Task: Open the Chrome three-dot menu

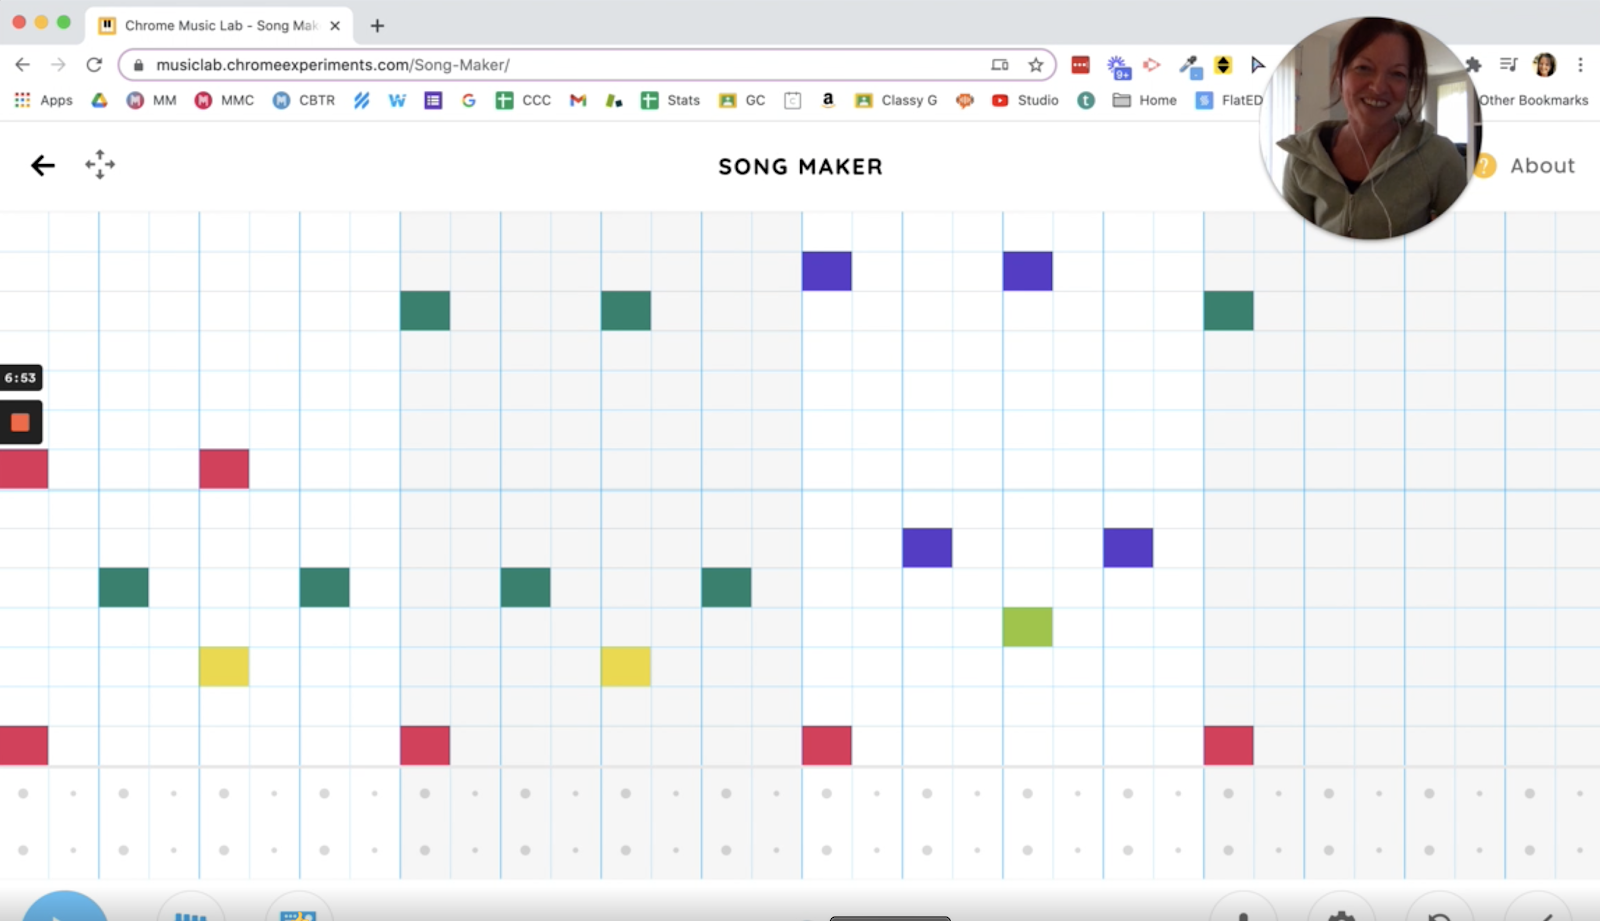Action: (x=1580, y=65)
